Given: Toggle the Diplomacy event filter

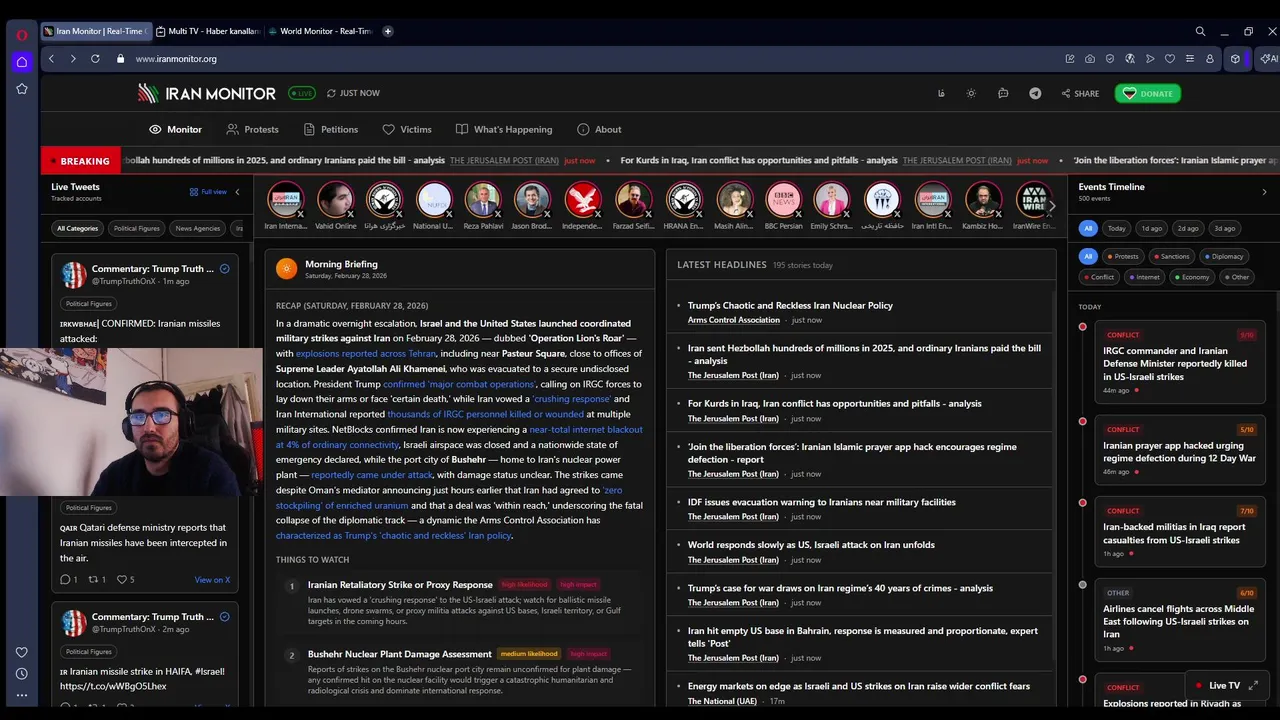Looking at the screenshot, I should coord(1224,256).
